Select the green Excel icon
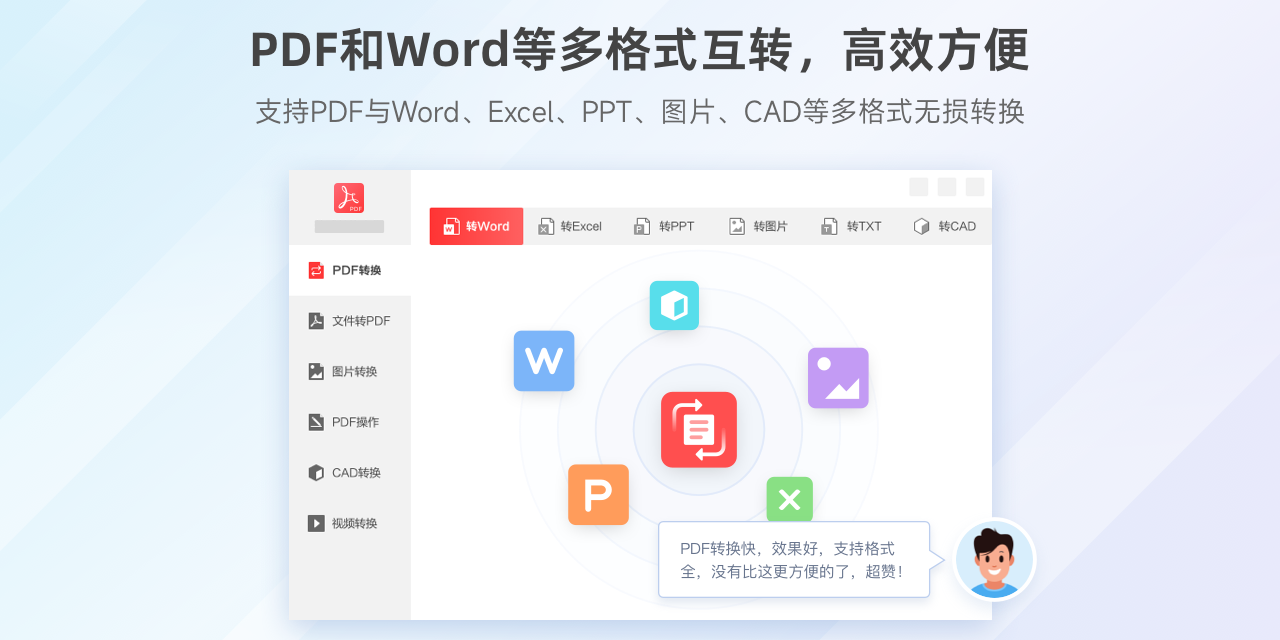 [x=789, y=499]
